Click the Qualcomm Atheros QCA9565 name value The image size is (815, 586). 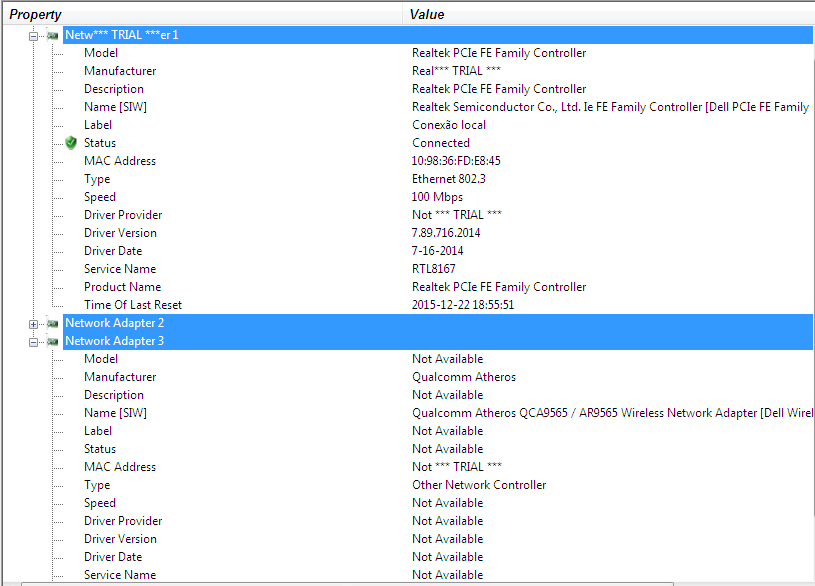click(612, 413)
